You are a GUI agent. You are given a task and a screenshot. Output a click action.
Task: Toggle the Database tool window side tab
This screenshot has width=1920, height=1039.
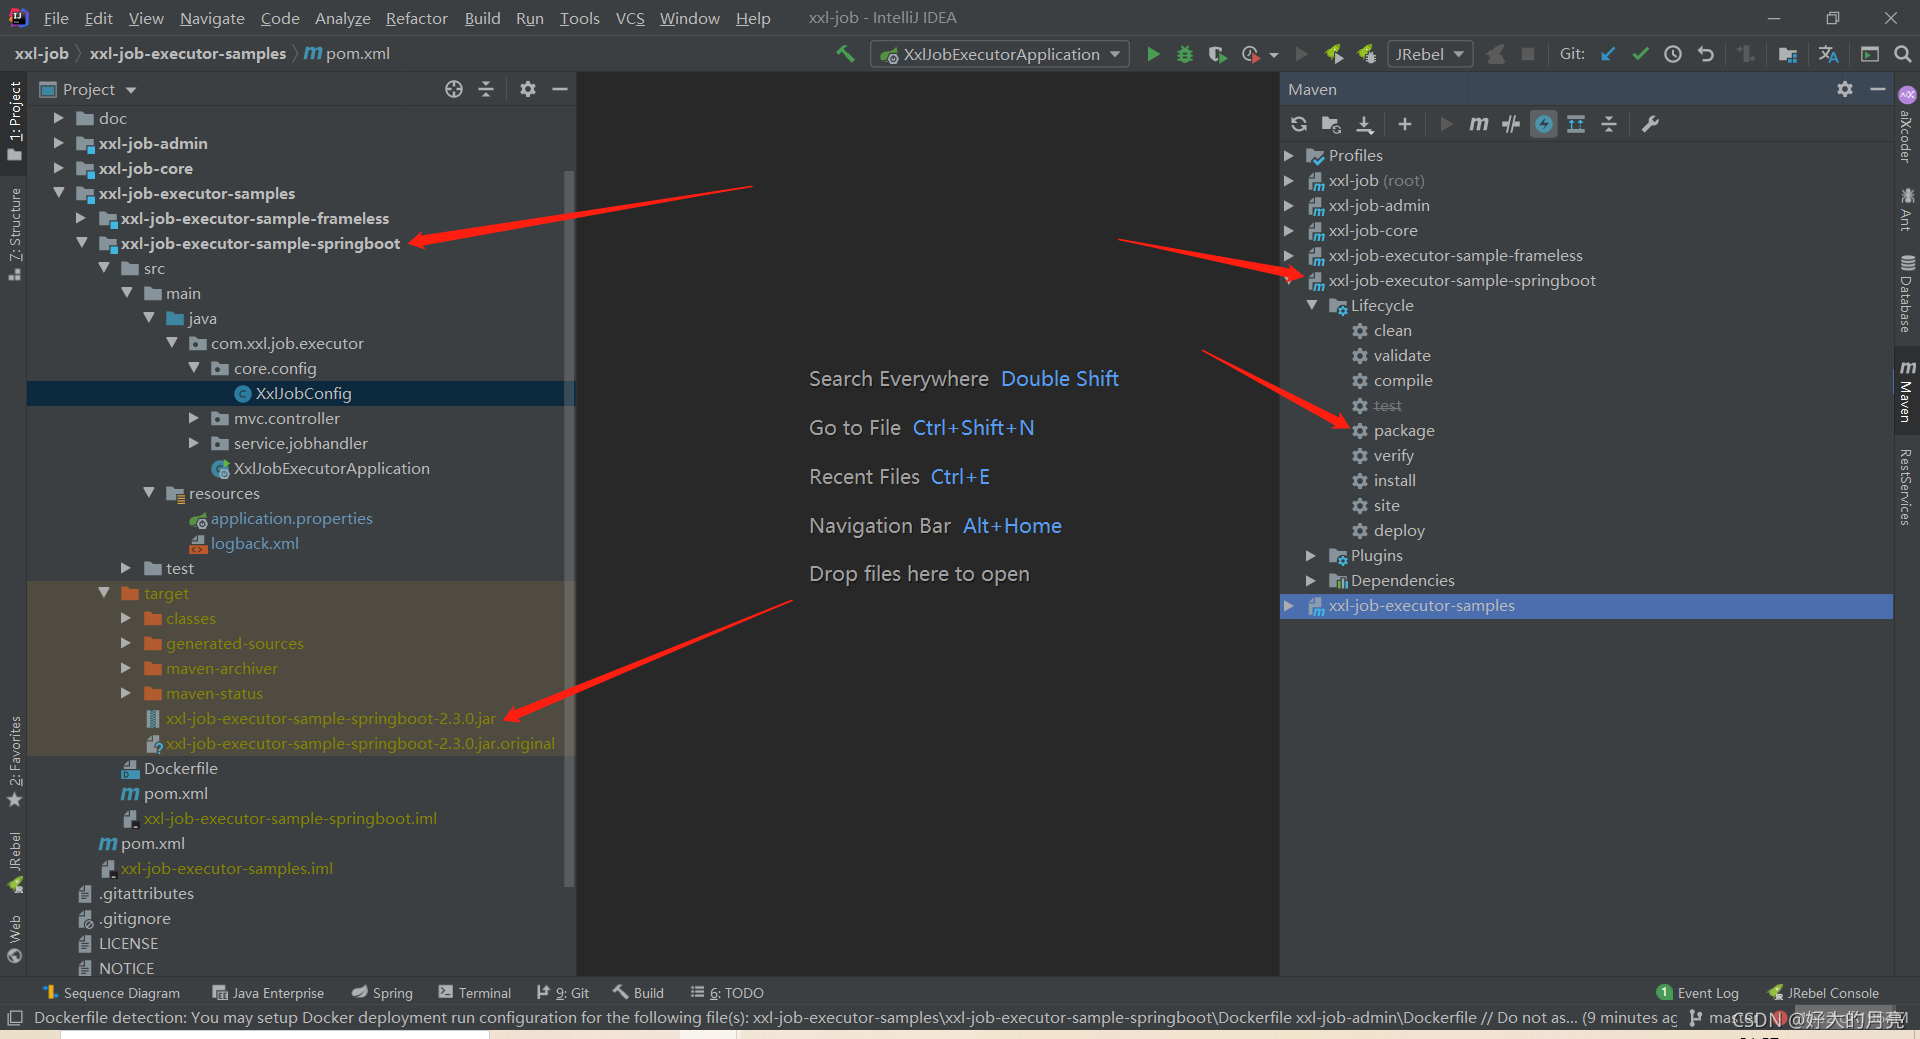[1907, 294]
